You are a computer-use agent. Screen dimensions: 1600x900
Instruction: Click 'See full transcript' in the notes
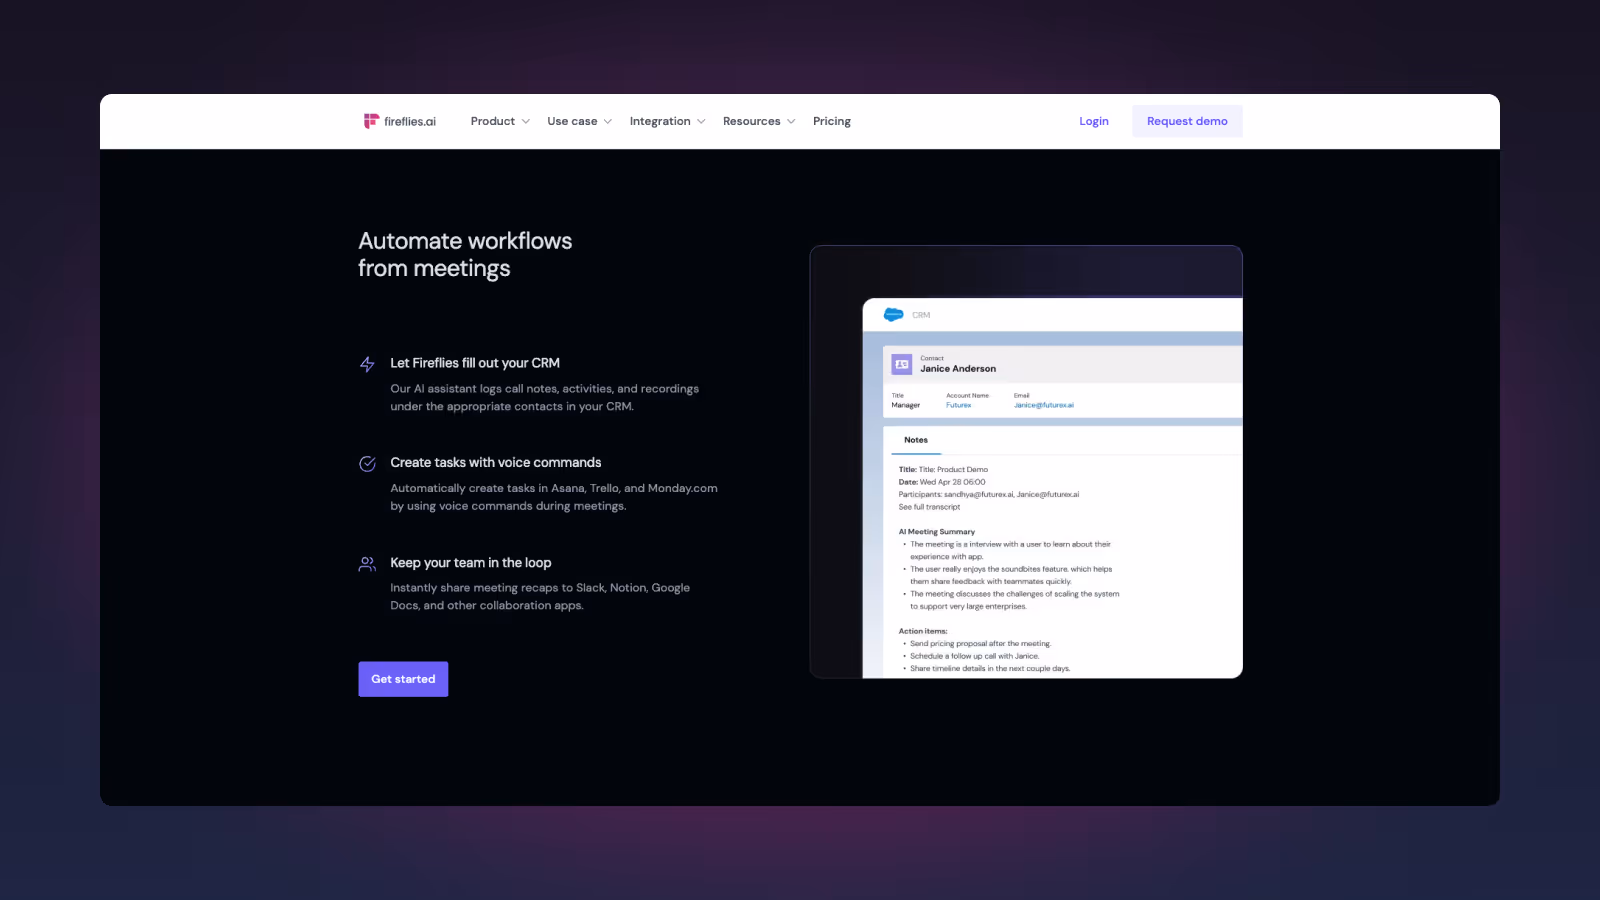pyautogui.click(x=929, y=507)
